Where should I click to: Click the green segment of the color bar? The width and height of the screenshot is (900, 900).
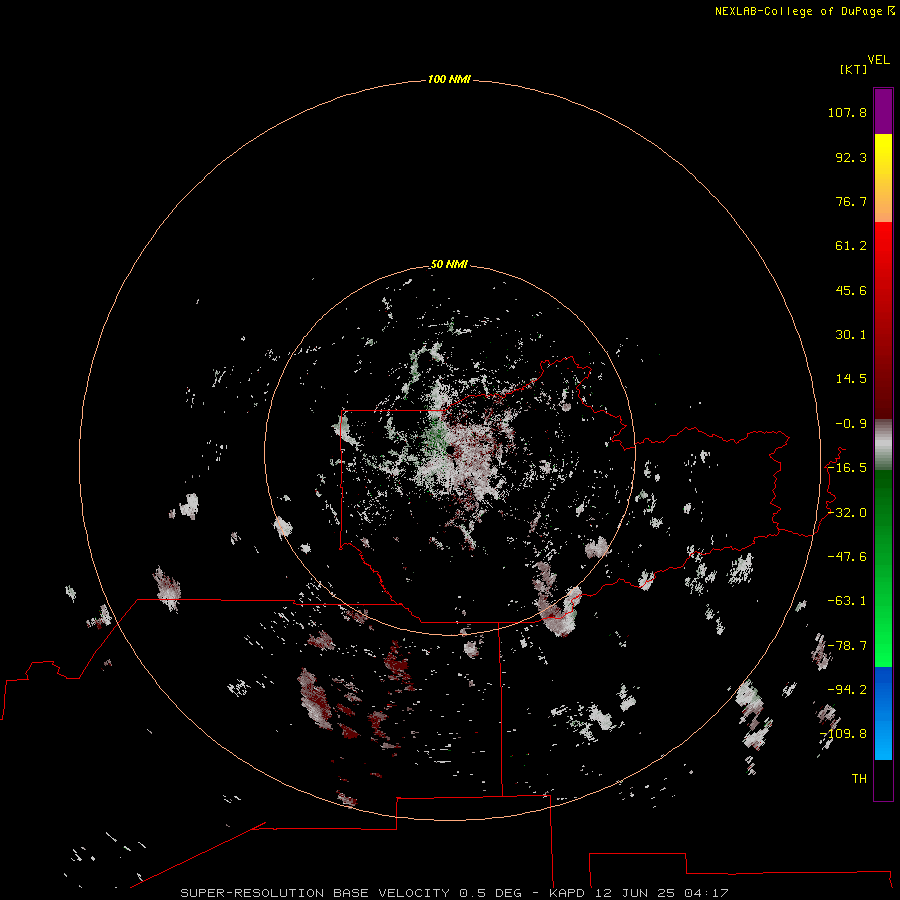(x=883, y=568)
